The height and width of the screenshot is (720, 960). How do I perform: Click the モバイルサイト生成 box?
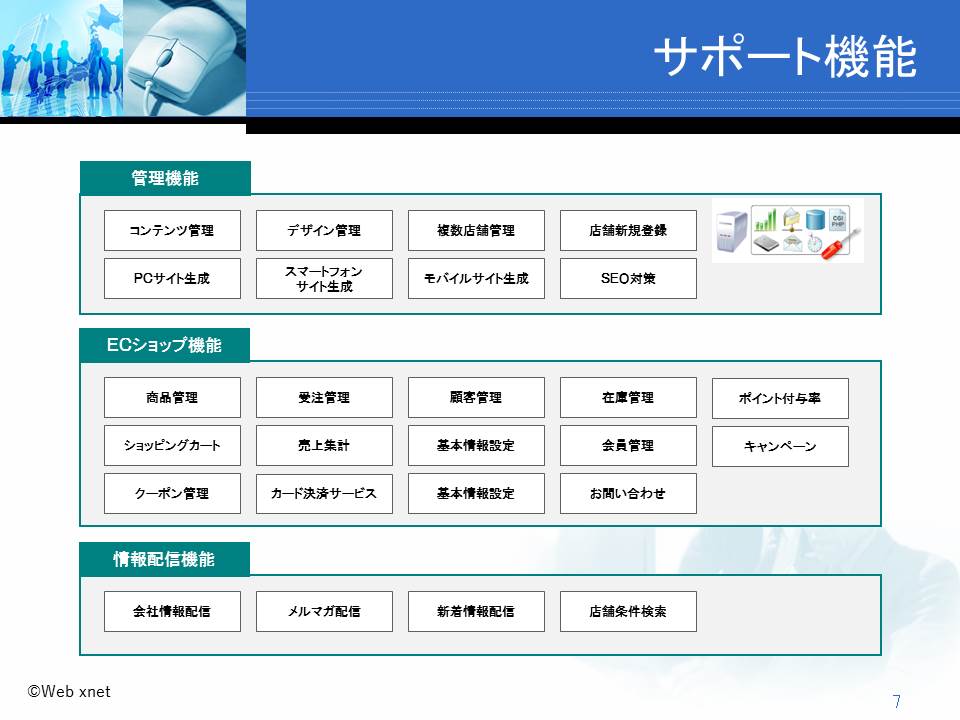tap(476, 278)
